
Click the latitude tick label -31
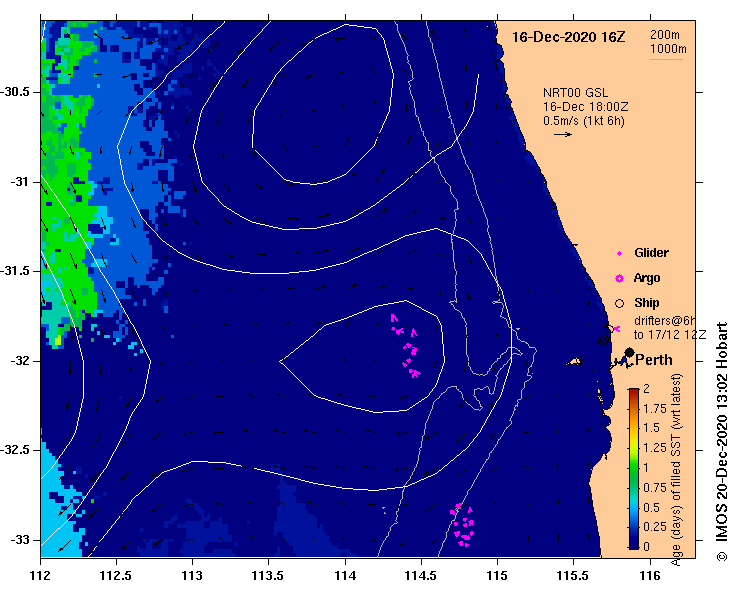click(19, 182)
